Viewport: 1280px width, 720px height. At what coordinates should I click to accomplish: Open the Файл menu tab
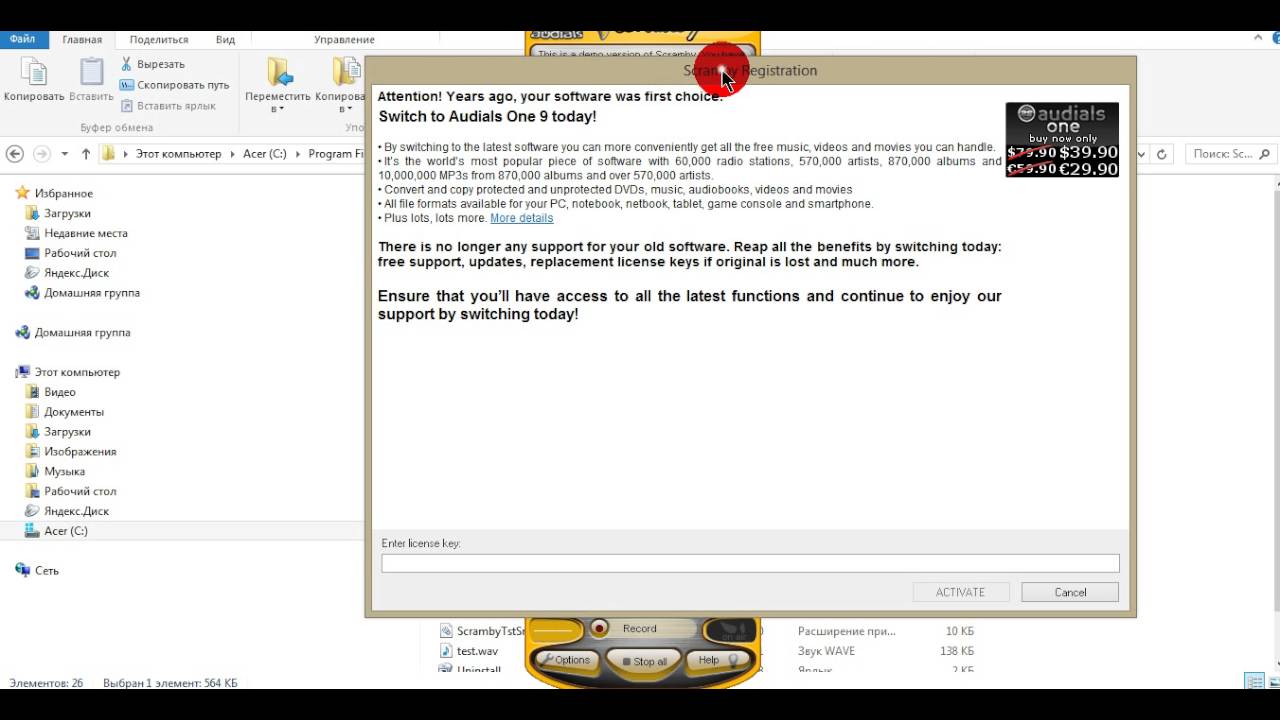tap(22, 39)
